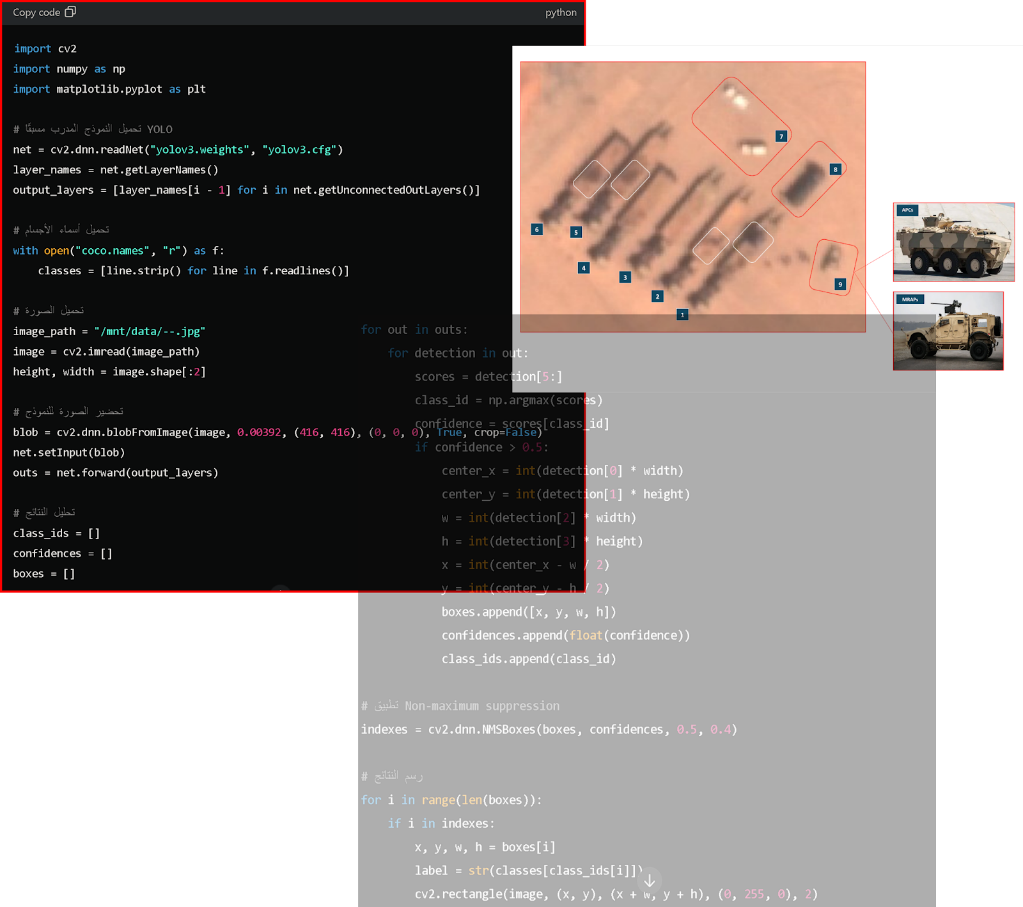Select marker number 2 on satellite image
Image resolution: width=1023 pixels, height=907 pixels.
[657, 296]
